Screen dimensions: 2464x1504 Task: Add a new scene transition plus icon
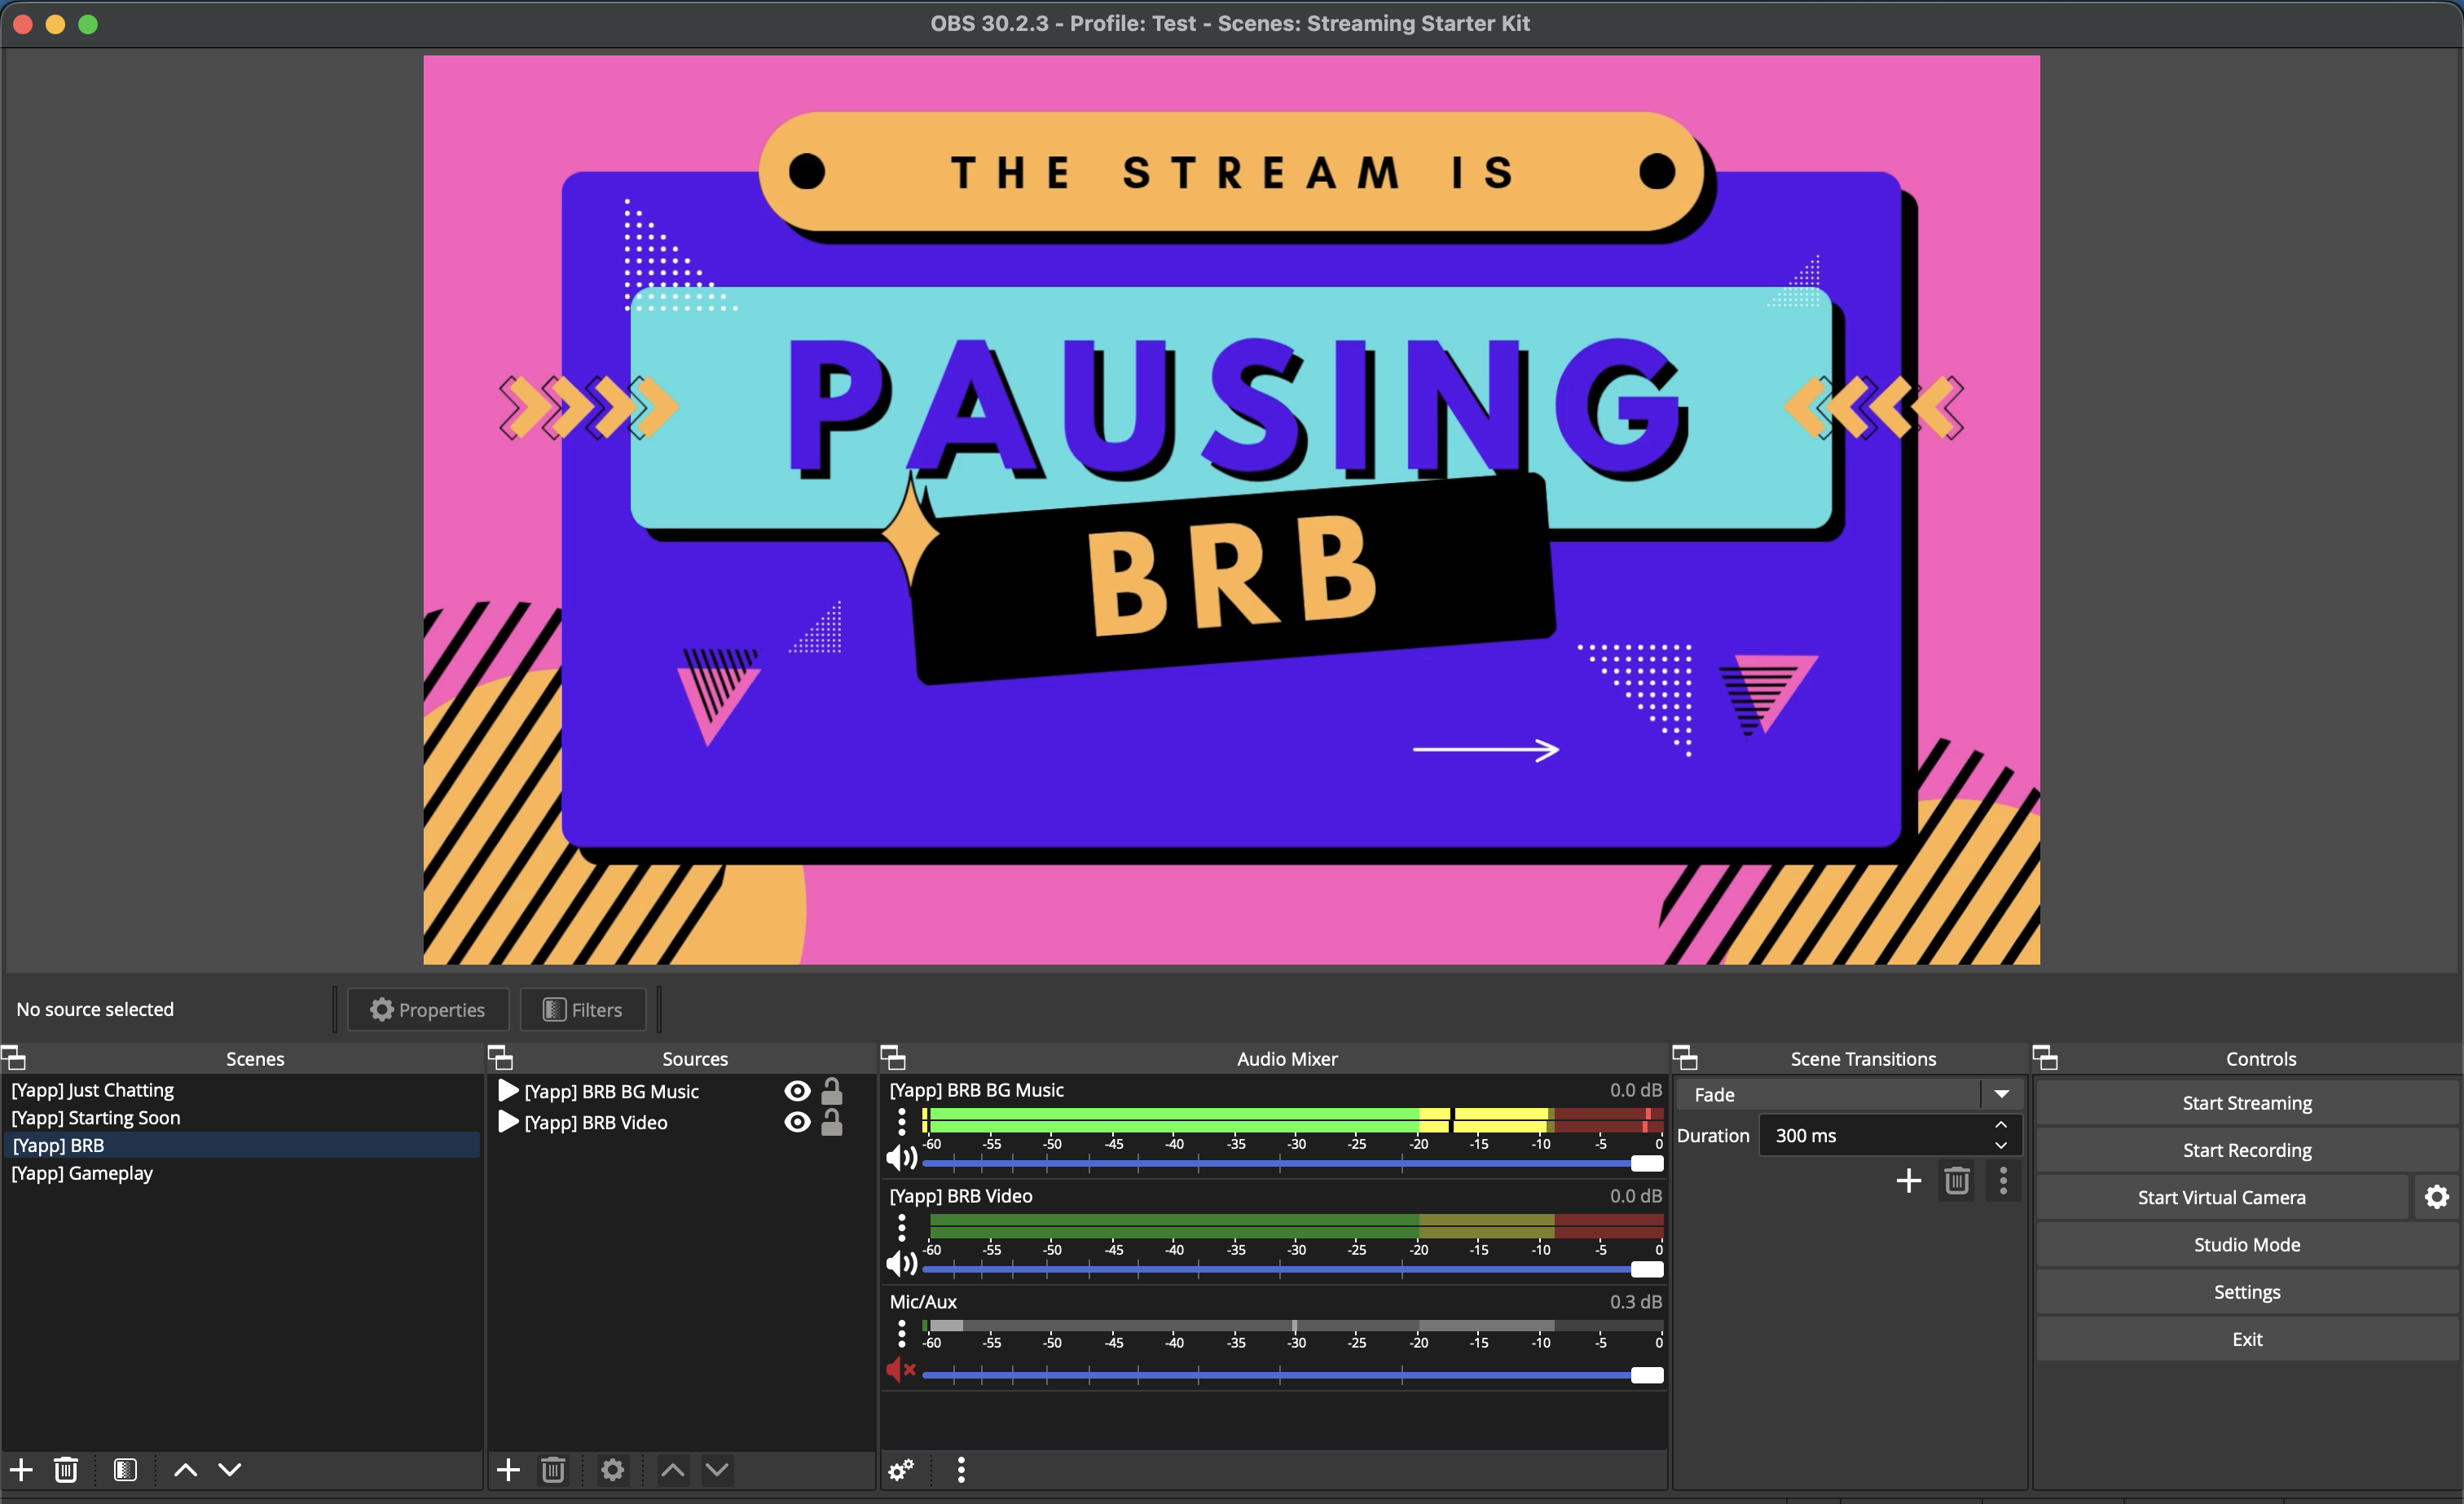(x=1908, y=1181)
